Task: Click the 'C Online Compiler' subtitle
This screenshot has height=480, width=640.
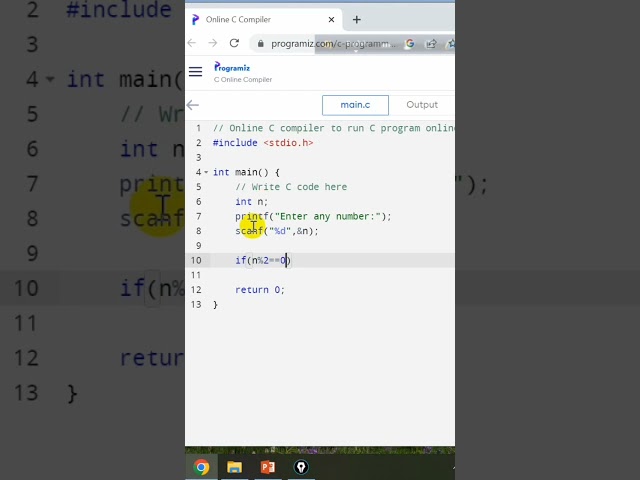Action: (243, 80)
